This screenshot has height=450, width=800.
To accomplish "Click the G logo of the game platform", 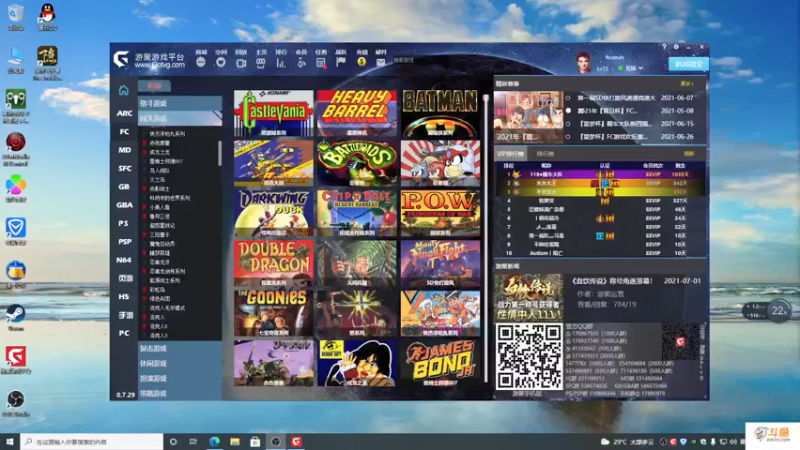I will click(121, 59).
